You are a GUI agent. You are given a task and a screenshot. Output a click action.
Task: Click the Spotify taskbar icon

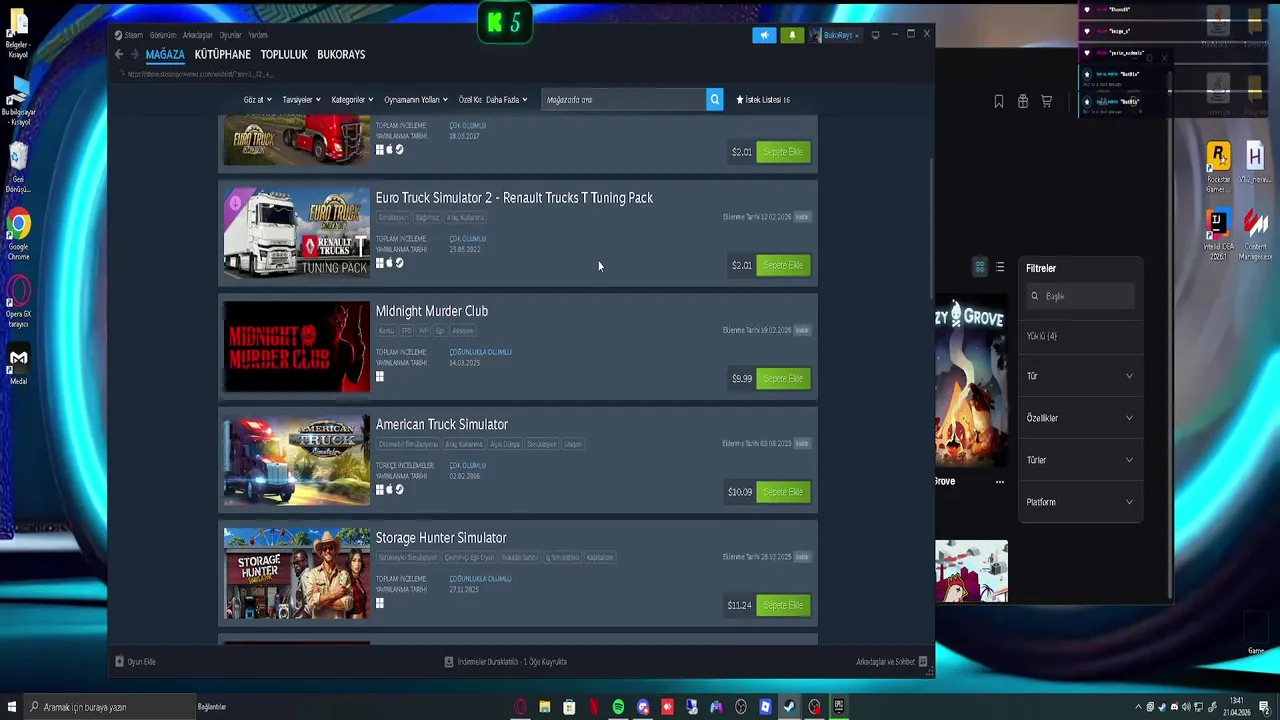pos(618,707)
